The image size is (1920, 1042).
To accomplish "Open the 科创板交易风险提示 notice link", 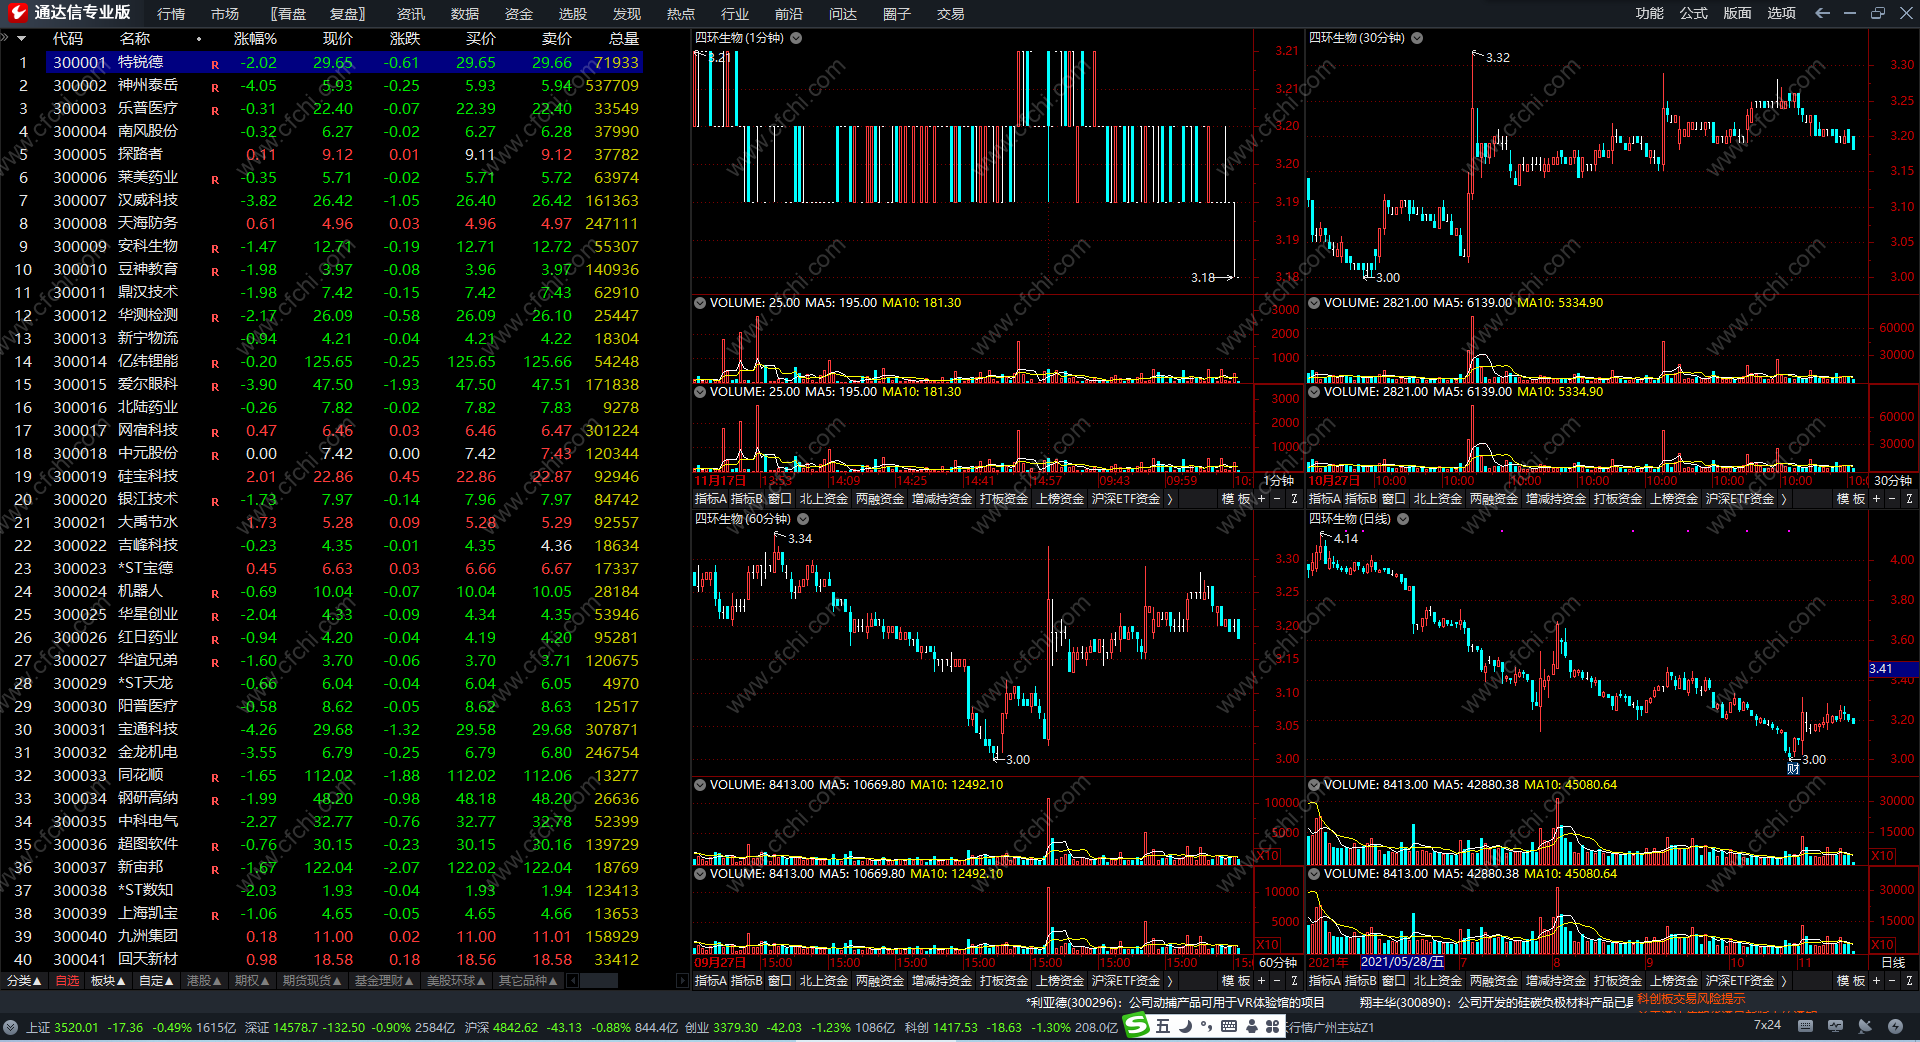I will [x=1692, y=998].
